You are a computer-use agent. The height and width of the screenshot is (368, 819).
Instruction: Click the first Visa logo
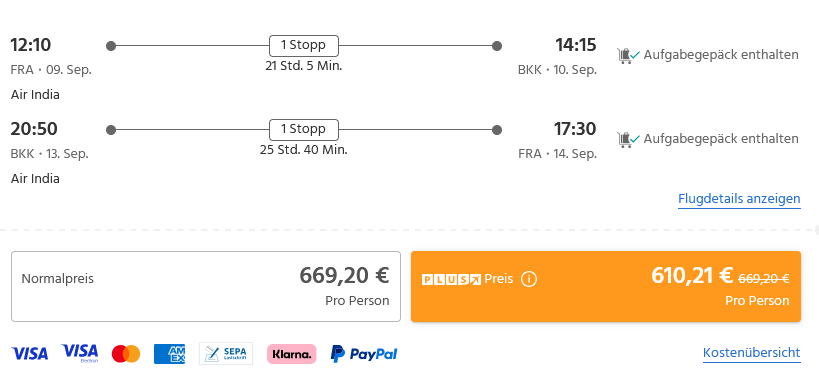(x=30, y=354)
